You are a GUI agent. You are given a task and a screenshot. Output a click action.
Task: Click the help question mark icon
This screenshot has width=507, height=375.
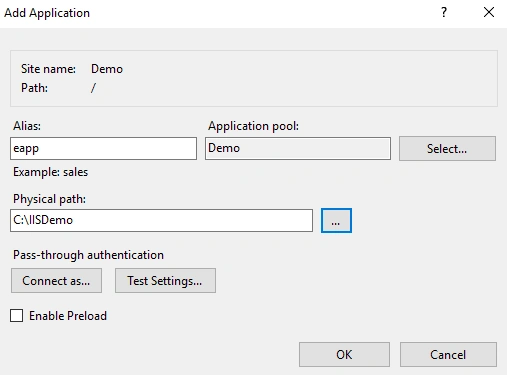pos(444,13)
